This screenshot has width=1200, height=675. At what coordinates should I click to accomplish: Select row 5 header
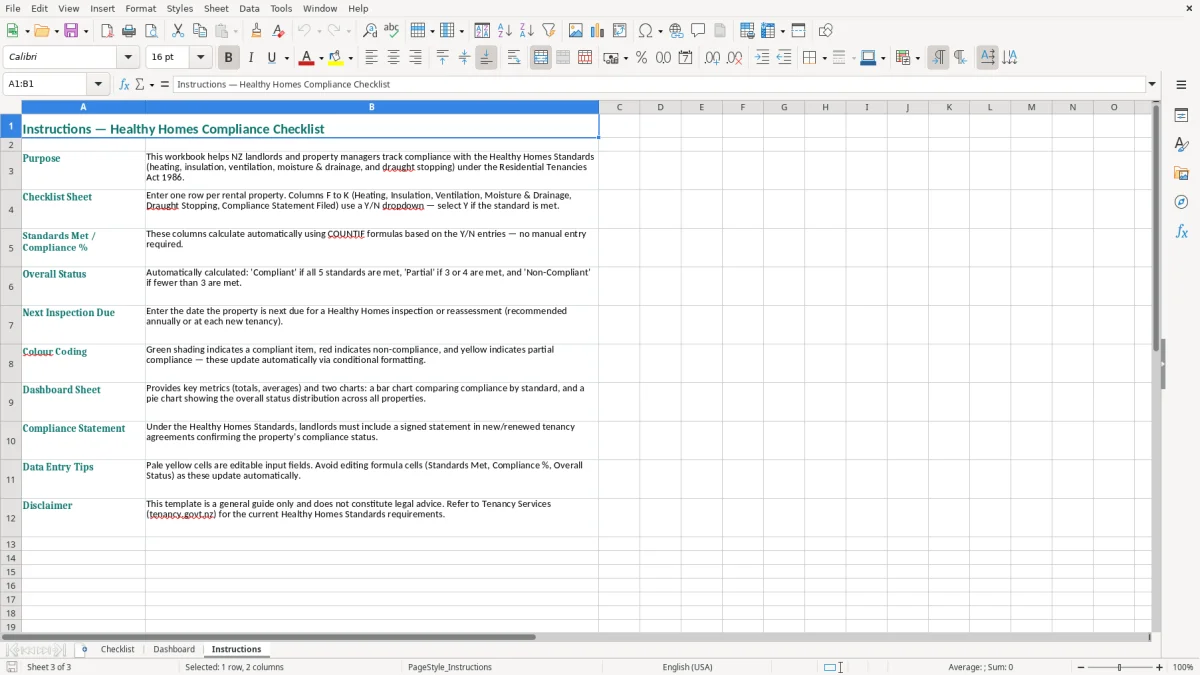(11, 248)
